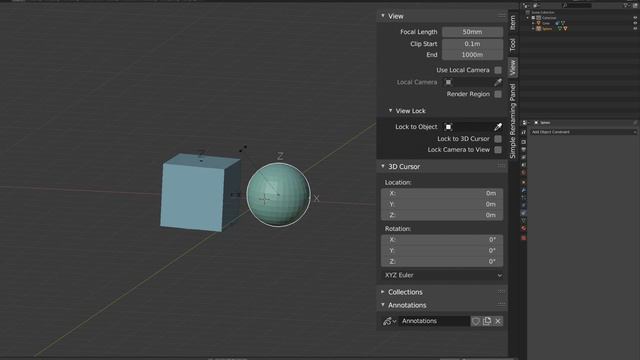The width and height of the screenshot is (640, 360).
Task: Open the Output properties tab
Action: pyautogui.click(x=524, y=149)
